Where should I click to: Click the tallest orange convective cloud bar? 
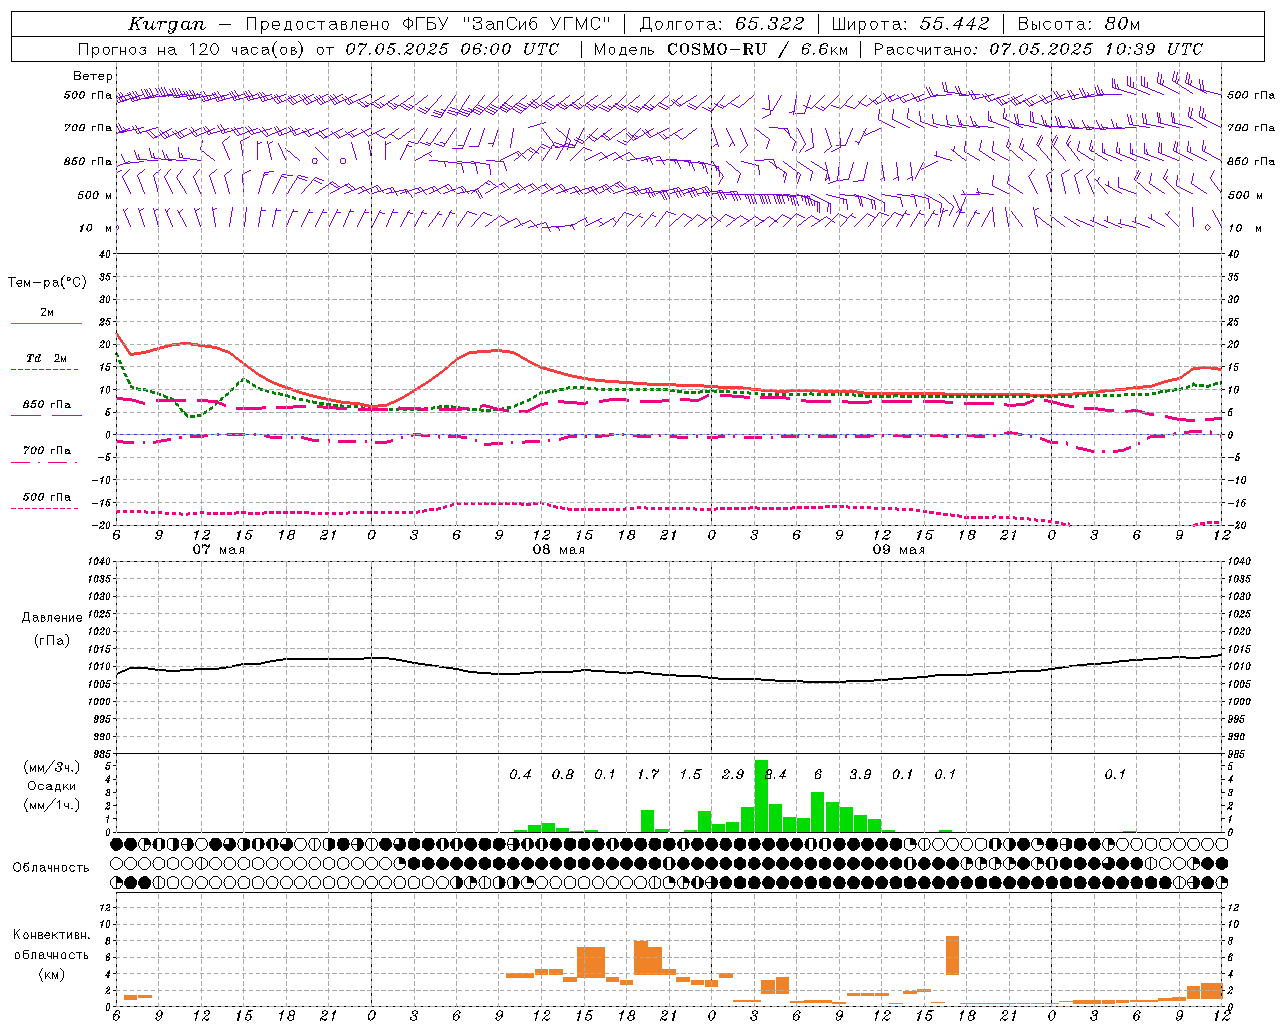952,955
